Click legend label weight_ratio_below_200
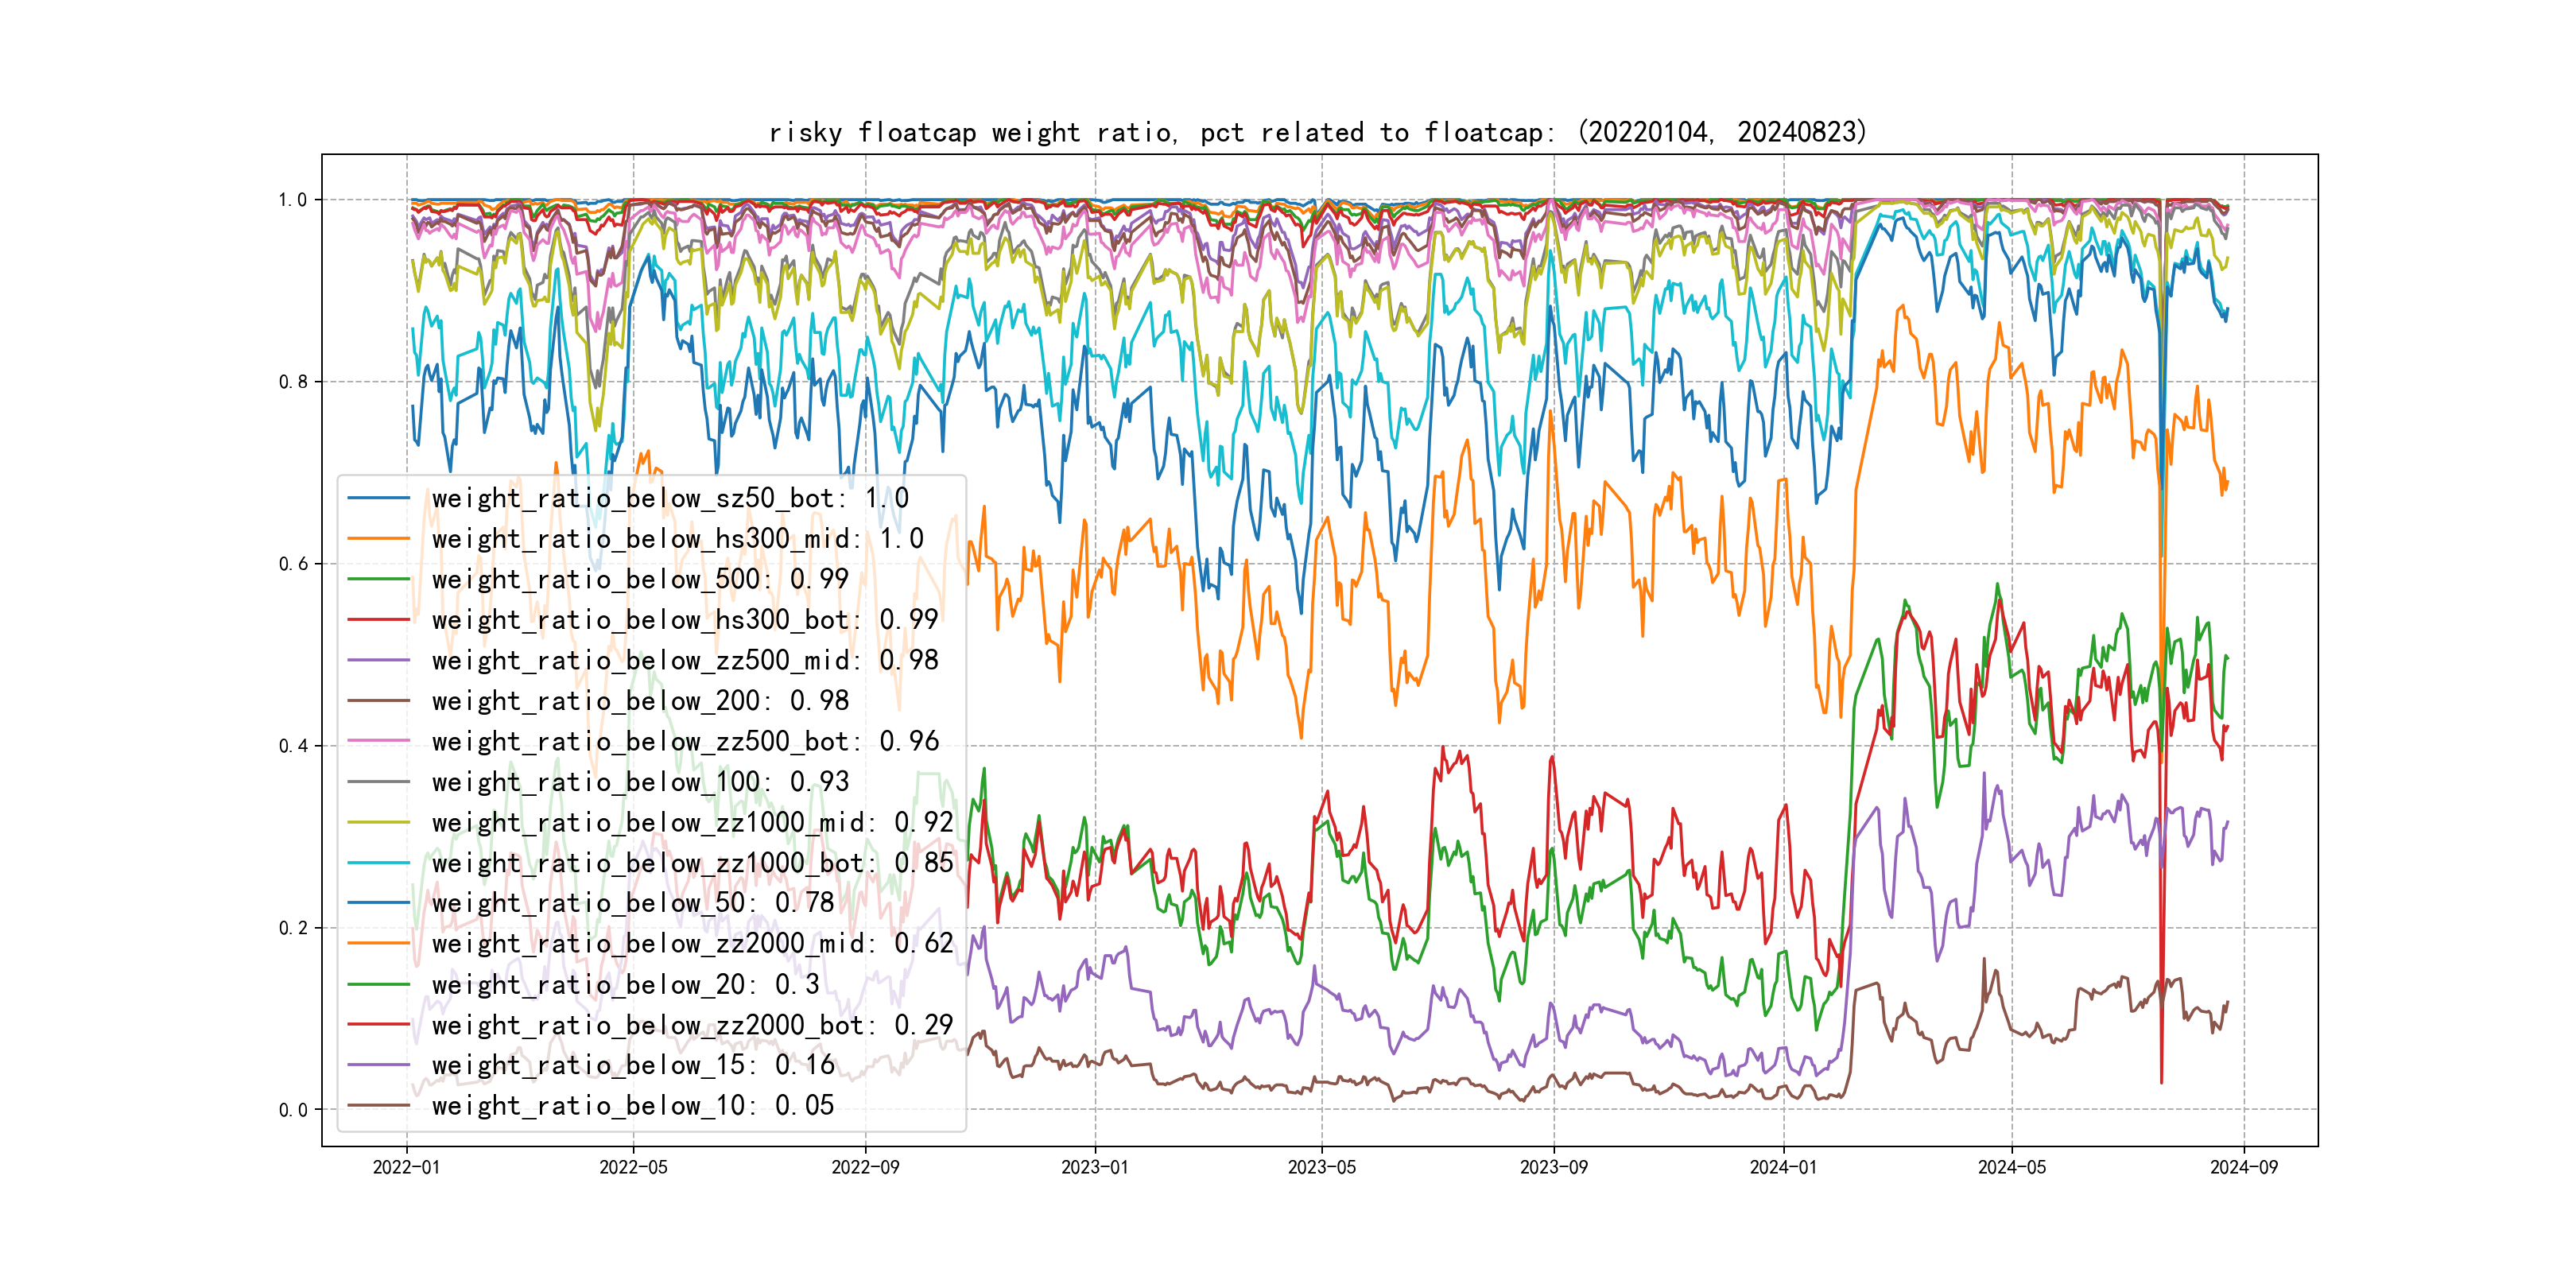This screenshot has height=1288, width=2576. (x=640, y=701)
